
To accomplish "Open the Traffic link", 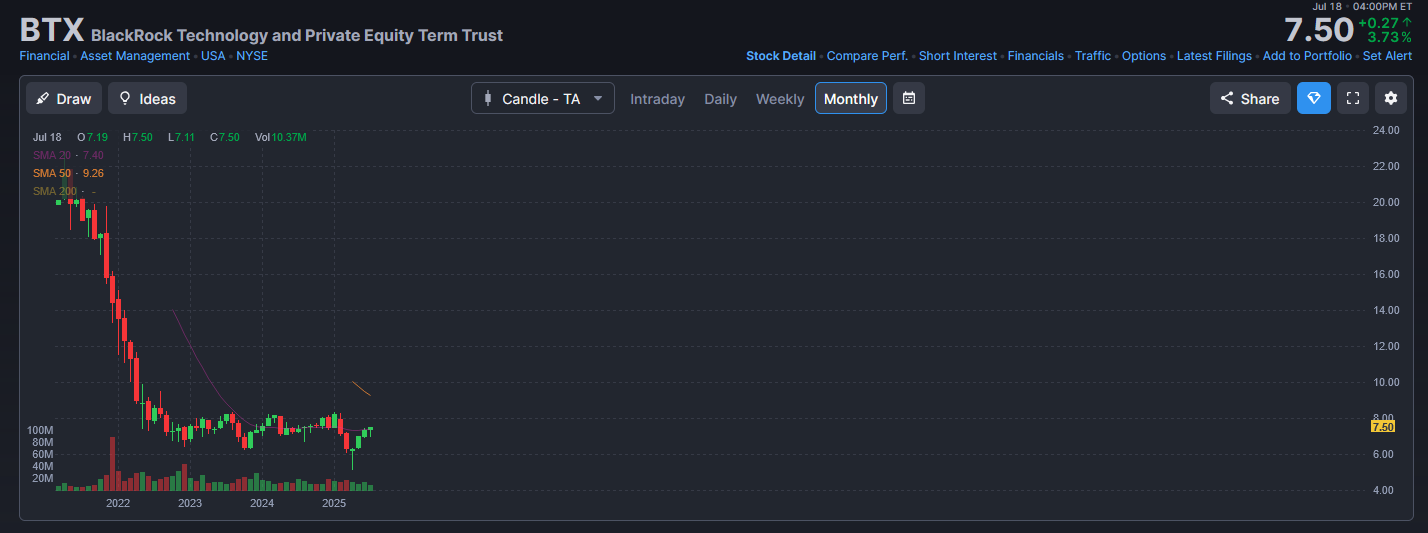I will click(1093, 56).
